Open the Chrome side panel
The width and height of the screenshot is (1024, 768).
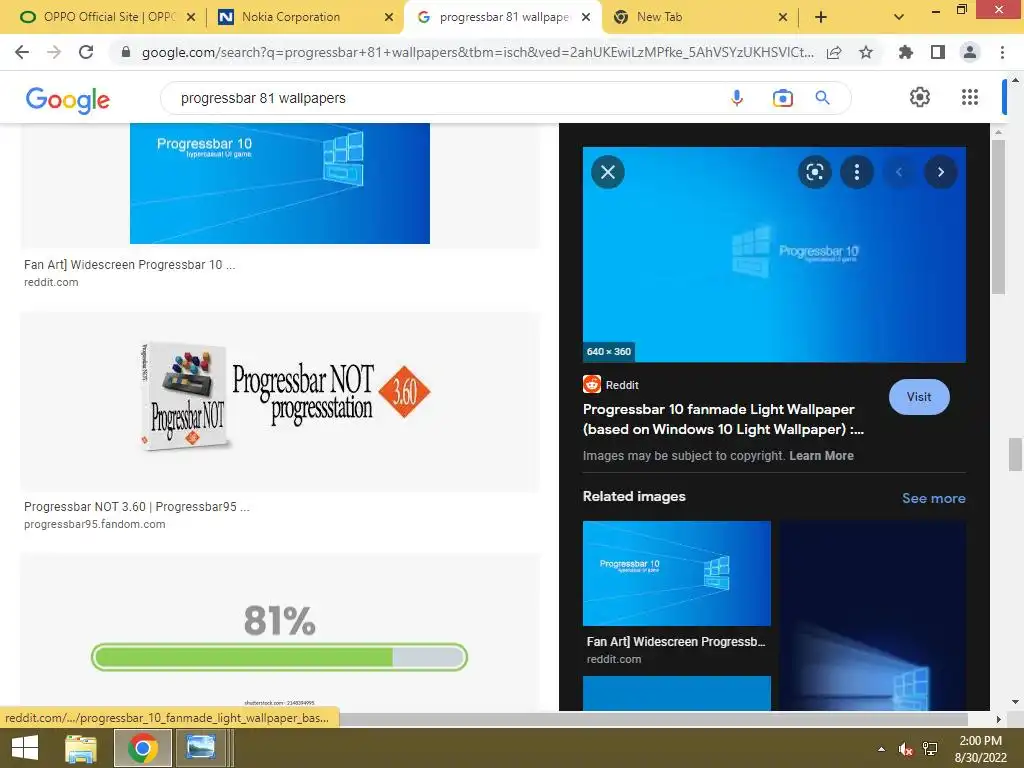938,52
